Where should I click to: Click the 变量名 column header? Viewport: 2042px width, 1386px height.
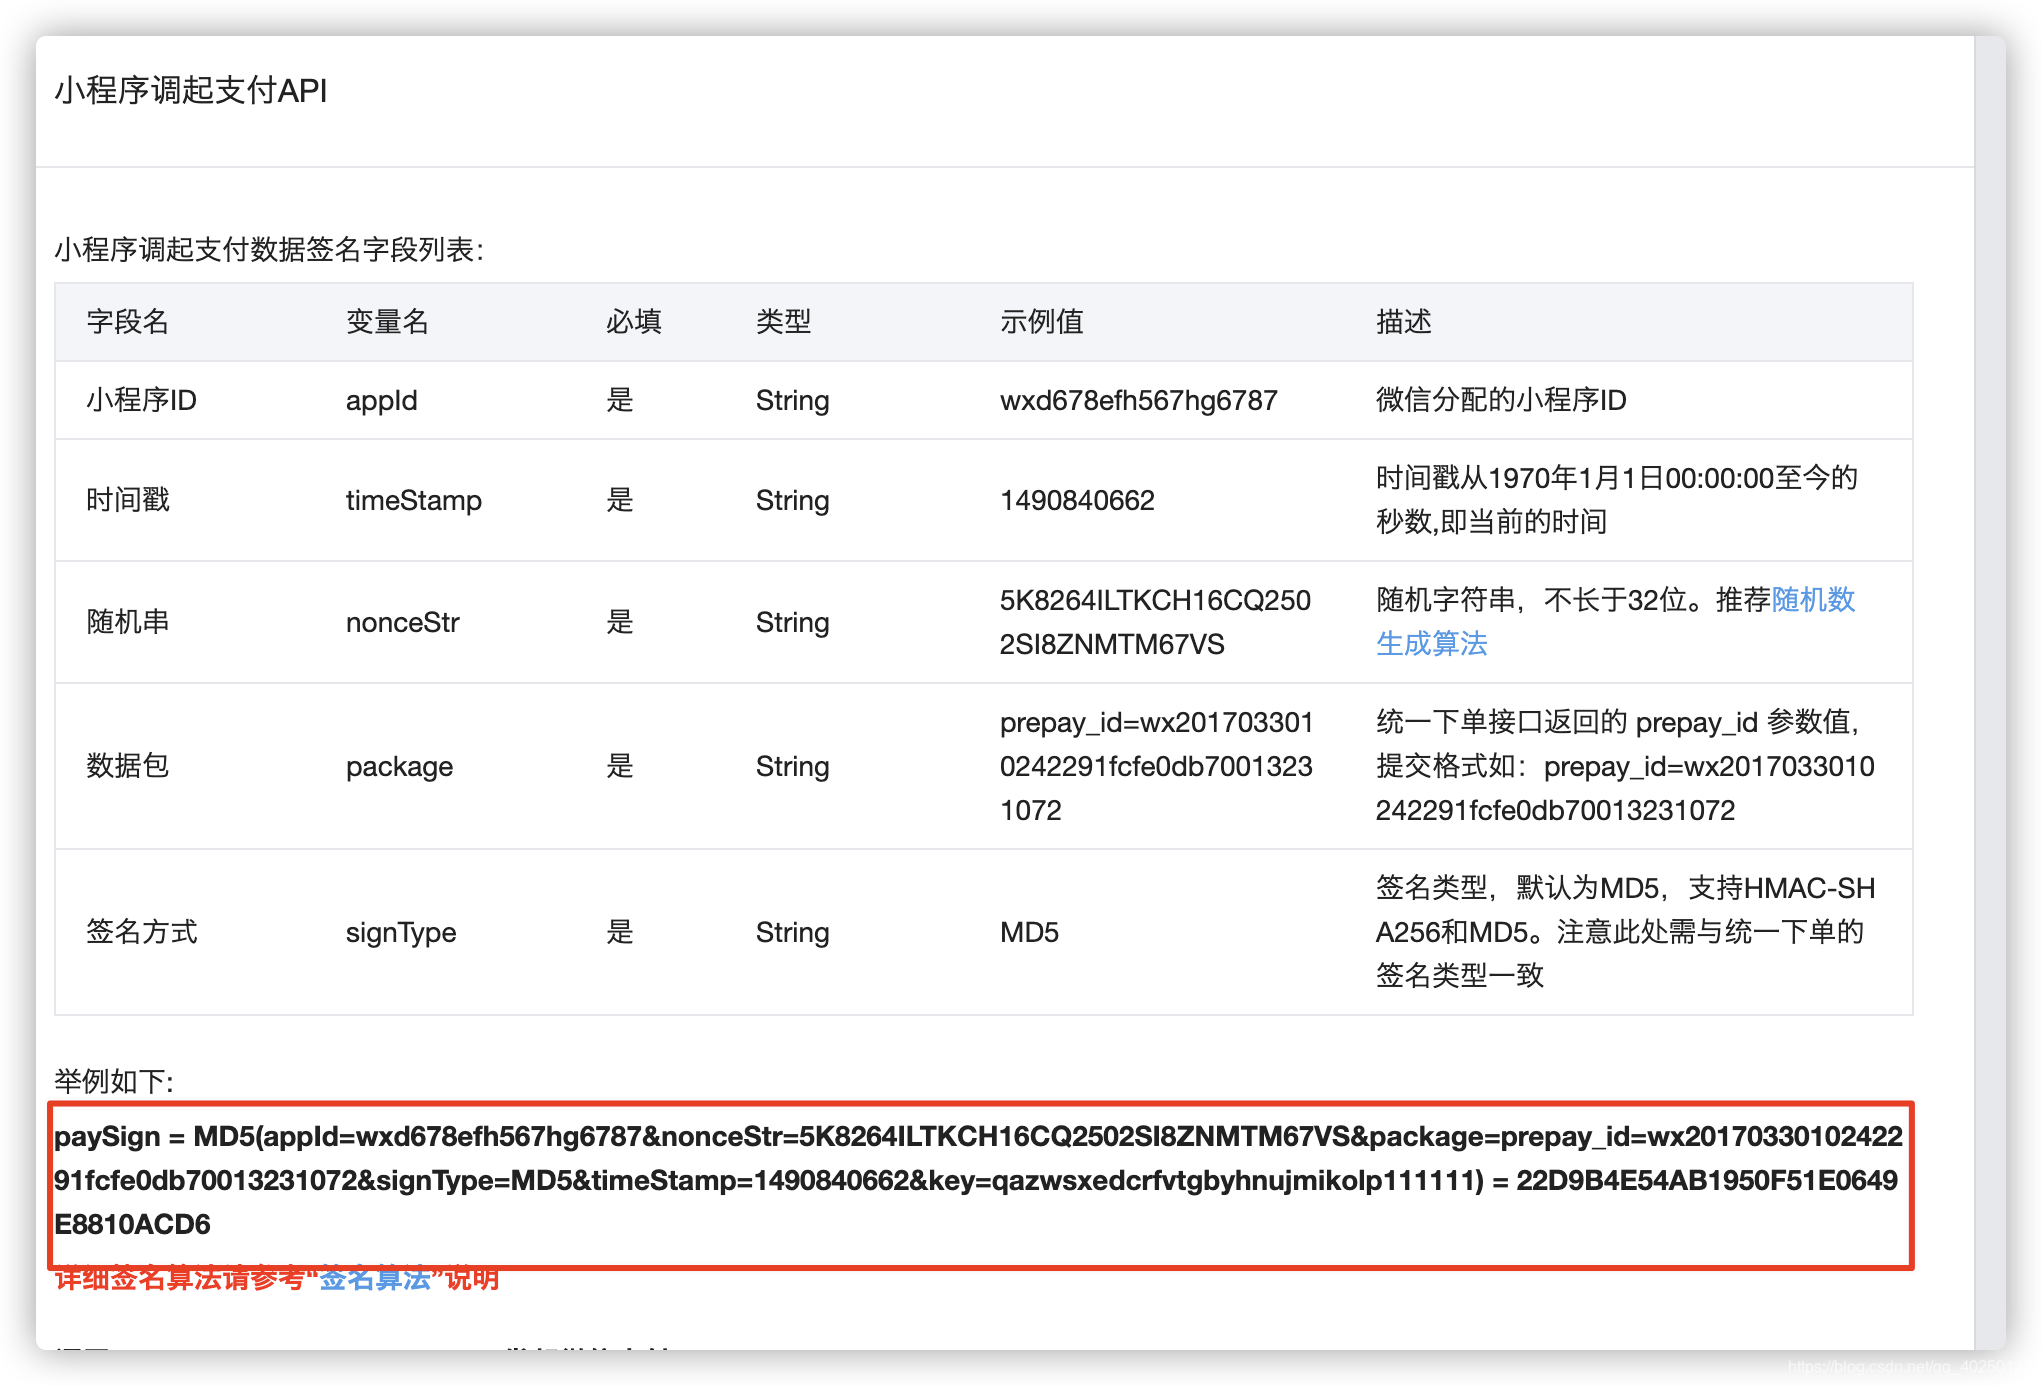387,322
